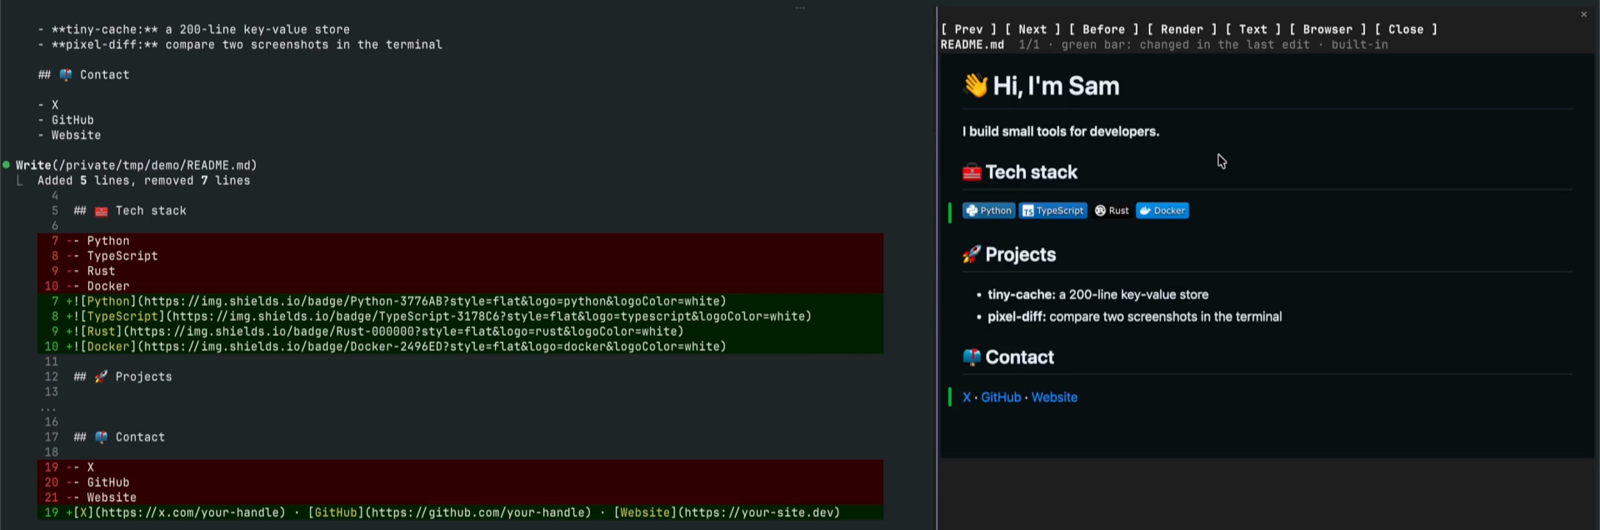Click 'Write(/private/tmp/demo/README.md)' line

tap(136, 166)
